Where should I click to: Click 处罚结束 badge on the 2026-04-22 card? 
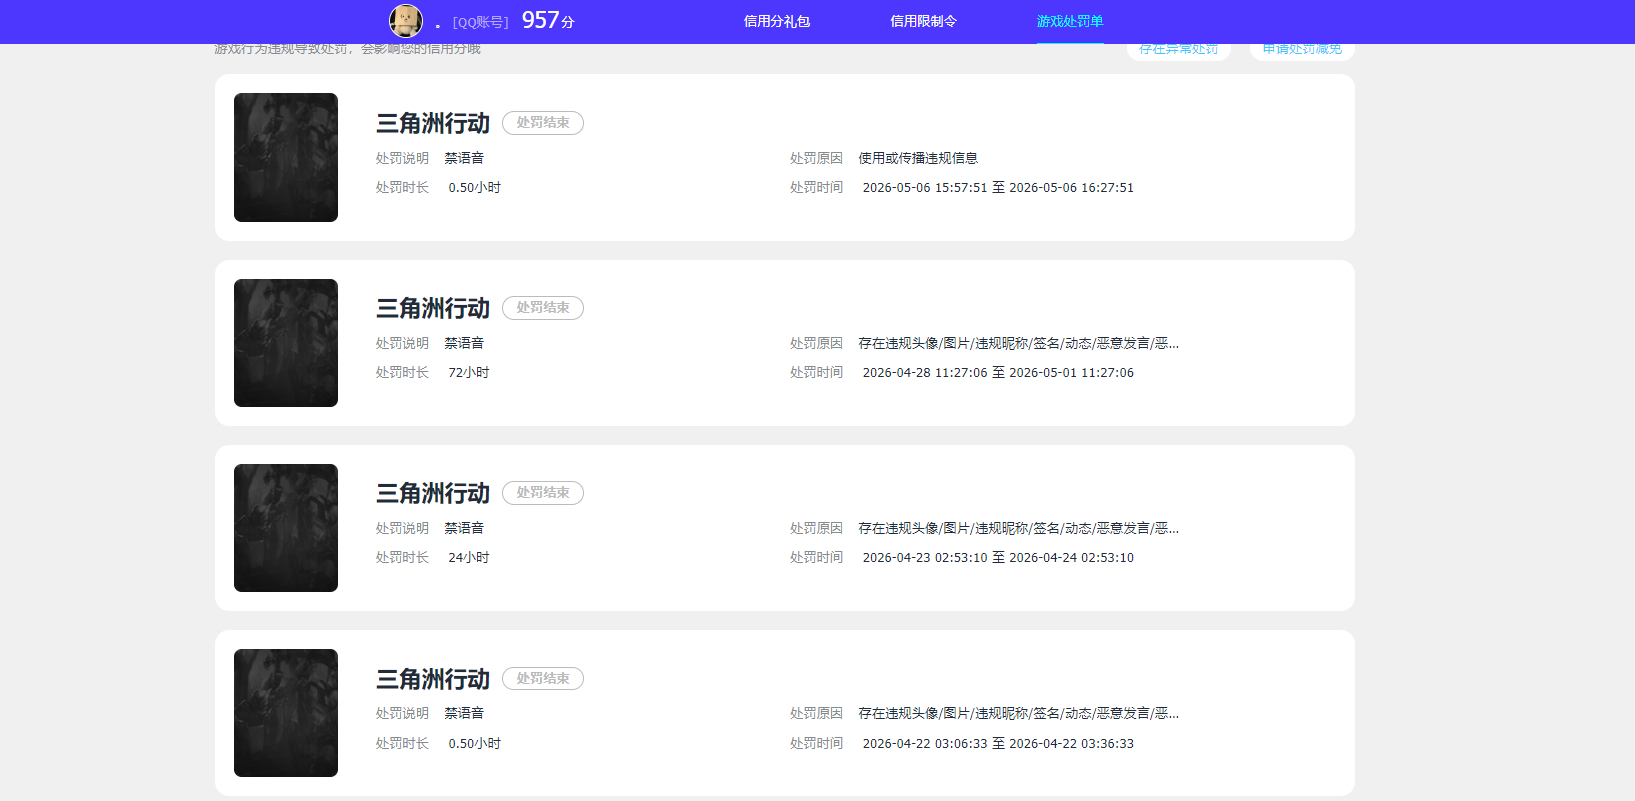click(x=543, y=679)
